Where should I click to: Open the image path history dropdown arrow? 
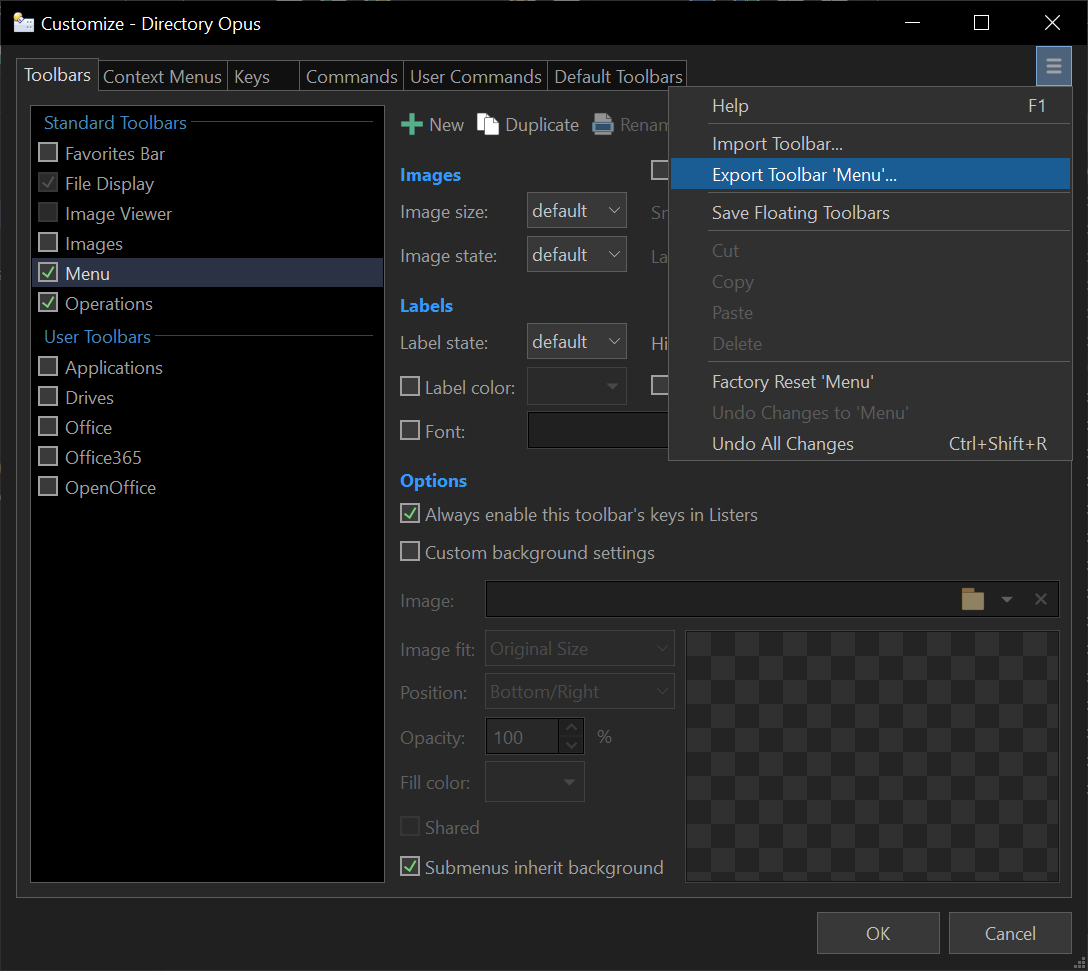pyautogui.click(x=1007, y=599)
